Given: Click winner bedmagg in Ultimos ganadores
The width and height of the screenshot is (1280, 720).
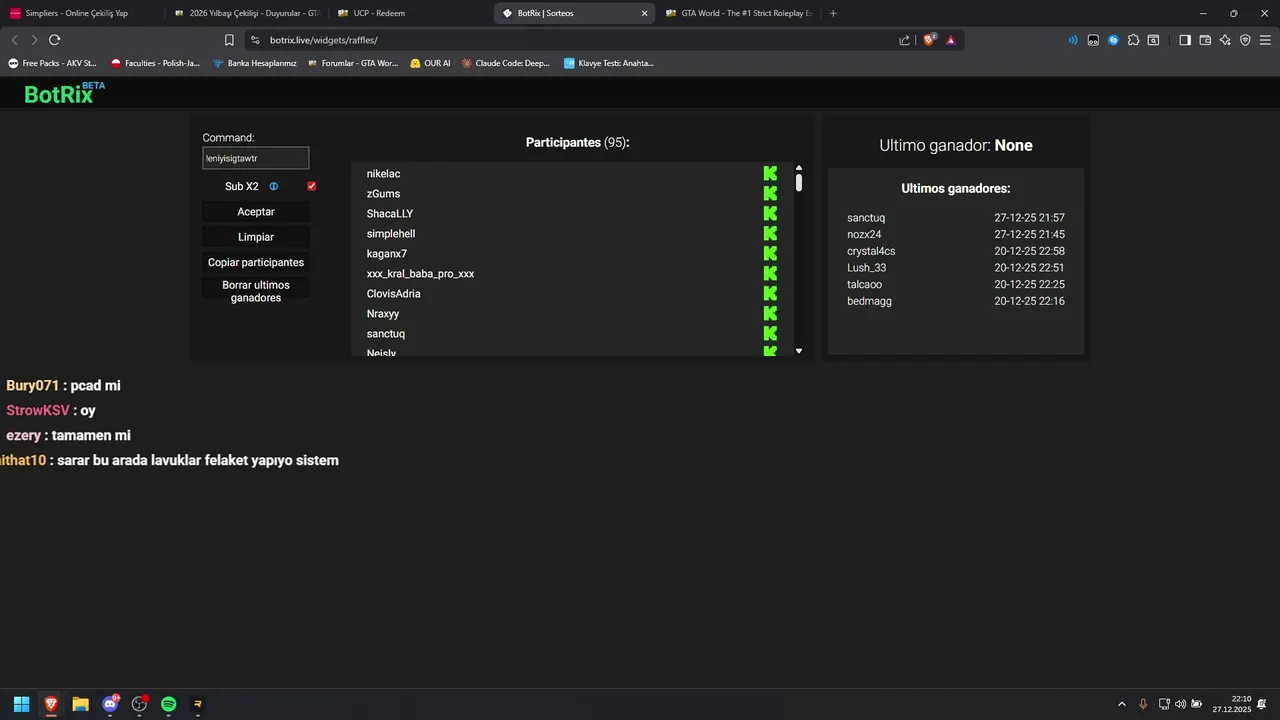Looking at the screenshot, I should 869,301.
